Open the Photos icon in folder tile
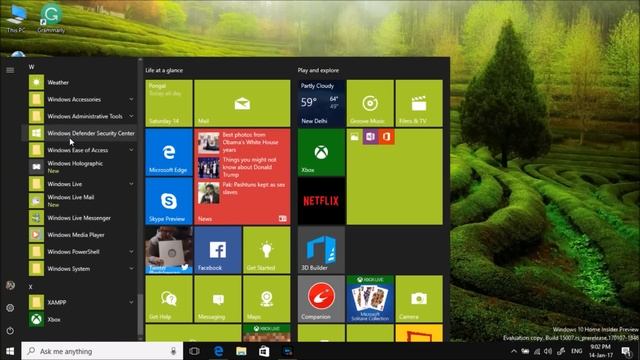This screenshot has width=640, height=360. coord(355,137)
